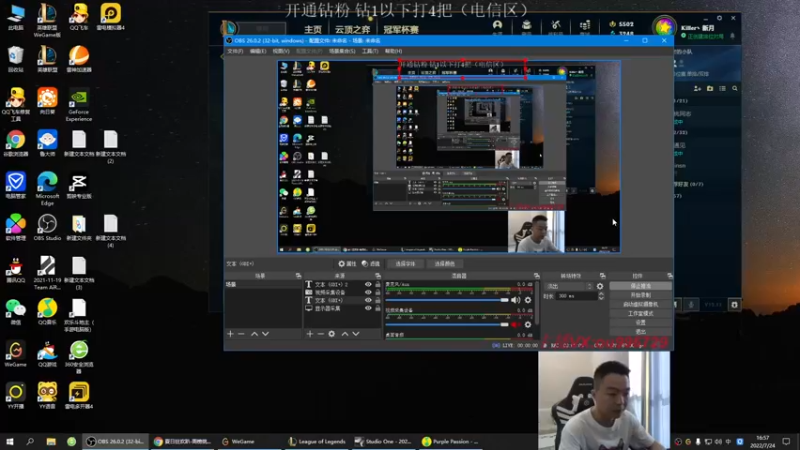Viewport: 800px width, 450px height.
Task: Toggle lock on 显示器采集 source
Action: click(378, 308)
